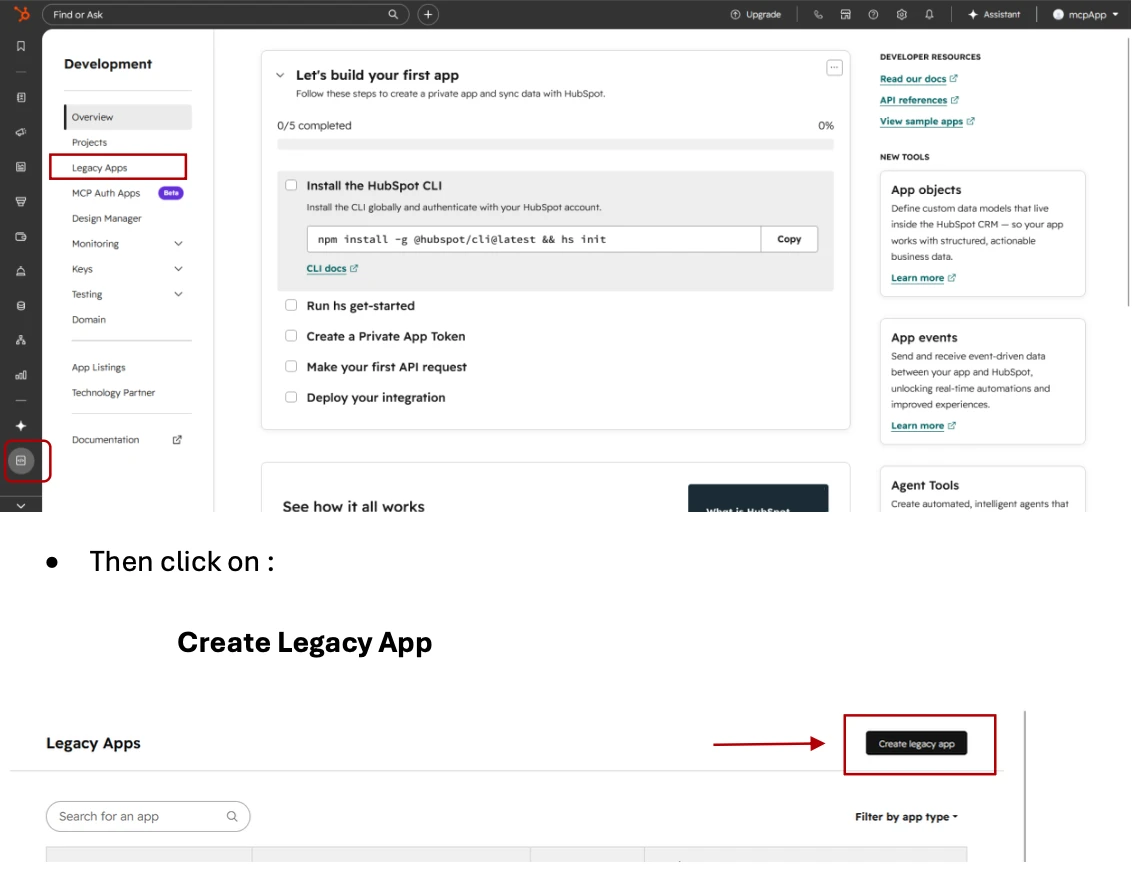Copy the npm install command

point(789,239)
